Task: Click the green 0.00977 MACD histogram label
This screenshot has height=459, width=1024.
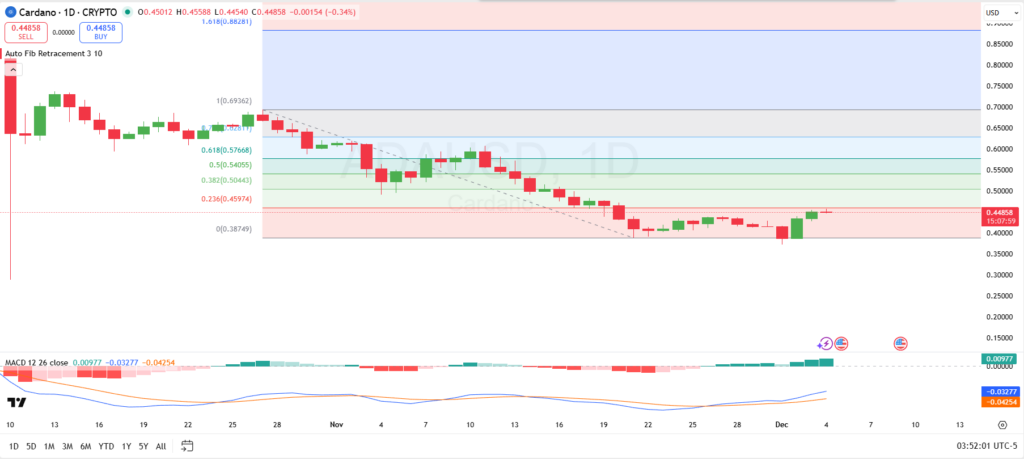Action: [1000, 358]
